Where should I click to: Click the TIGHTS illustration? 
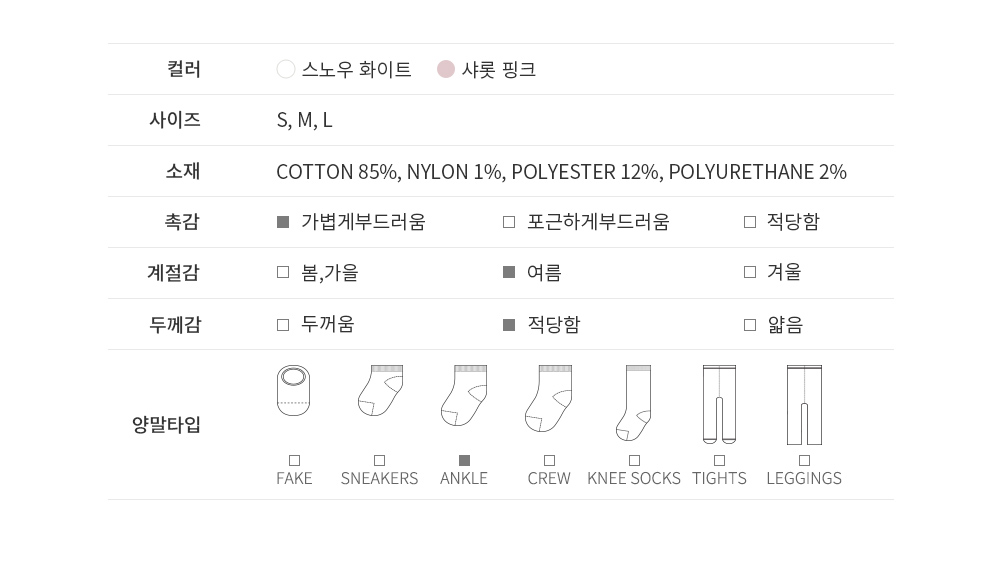point(719,404)
